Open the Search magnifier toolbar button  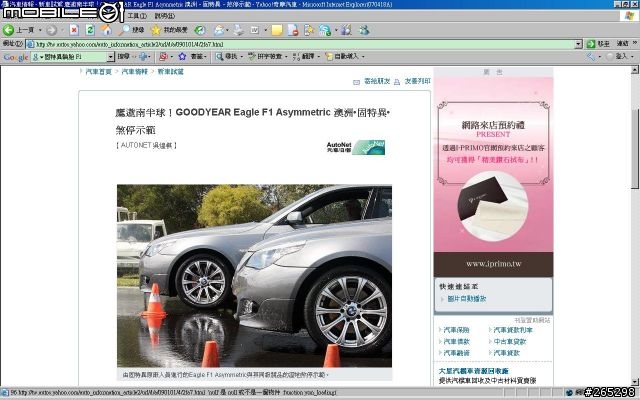tap(131, 30)
